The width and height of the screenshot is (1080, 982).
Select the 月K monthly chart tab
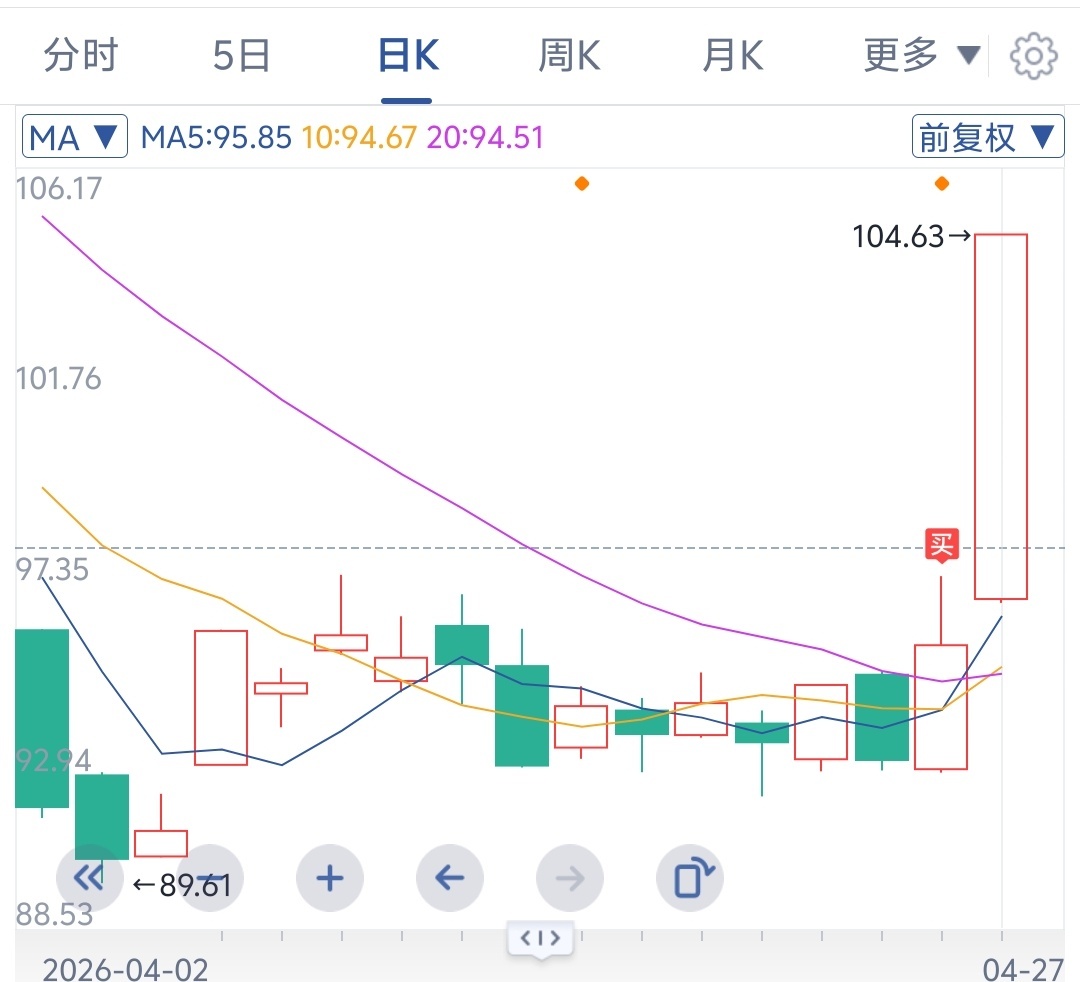(x=732, y=56)
